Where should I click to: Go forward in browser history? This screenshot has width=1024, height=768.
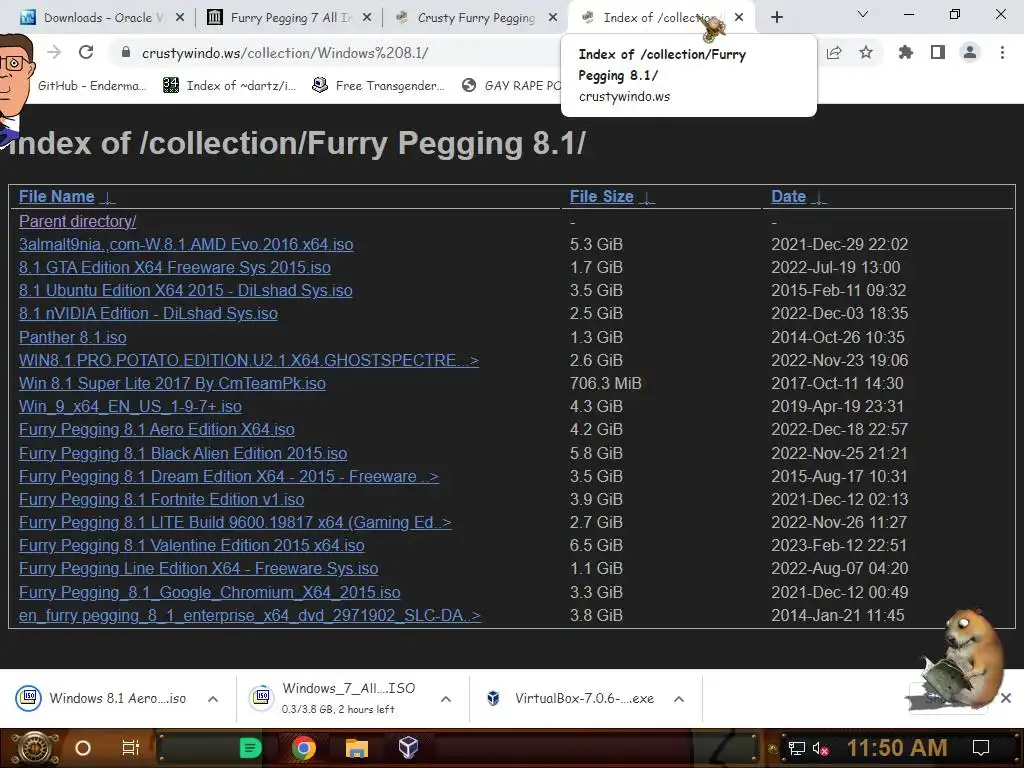(54, 52)
